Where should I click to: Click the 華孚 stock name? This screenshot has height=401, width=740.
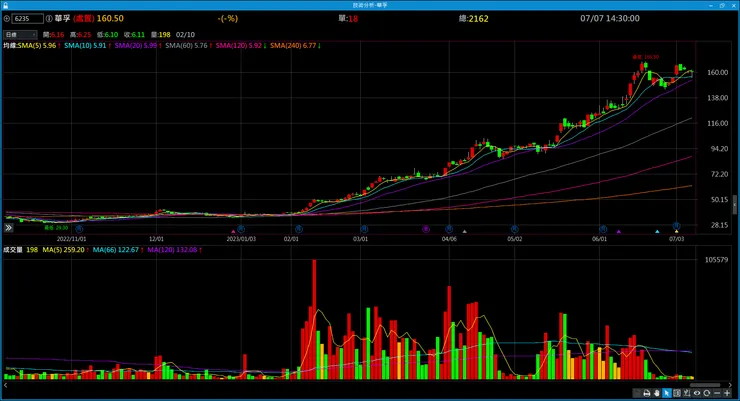click(x=62, y=19)
